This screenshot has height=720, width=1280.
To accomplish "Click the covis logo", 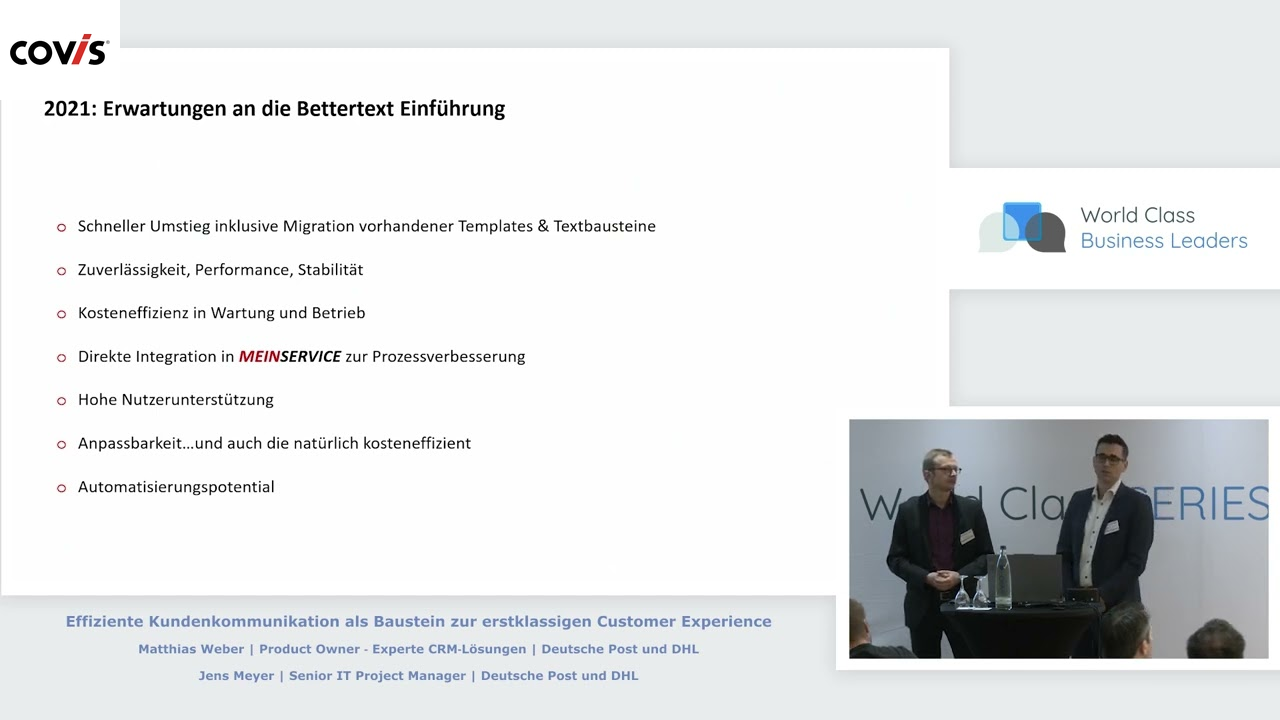I will (58, 50).
